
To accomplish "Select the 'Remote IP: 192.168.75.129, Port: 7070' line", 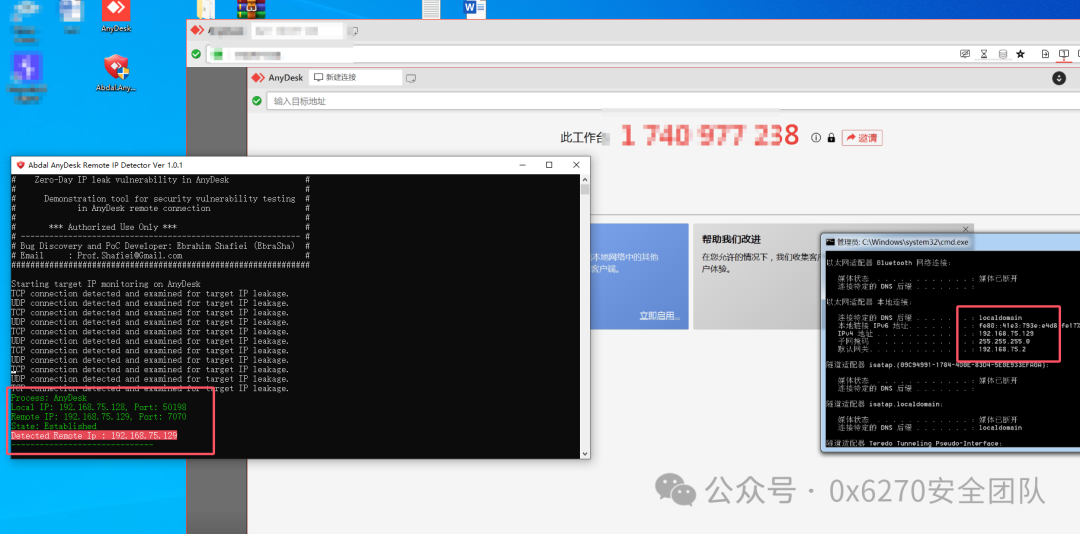I will pos(98,417).
